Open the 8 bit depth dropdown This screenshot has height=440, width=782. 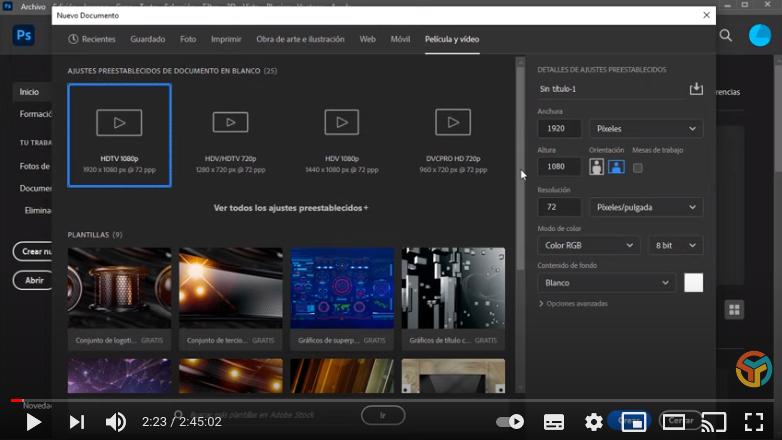pos(675,245)
